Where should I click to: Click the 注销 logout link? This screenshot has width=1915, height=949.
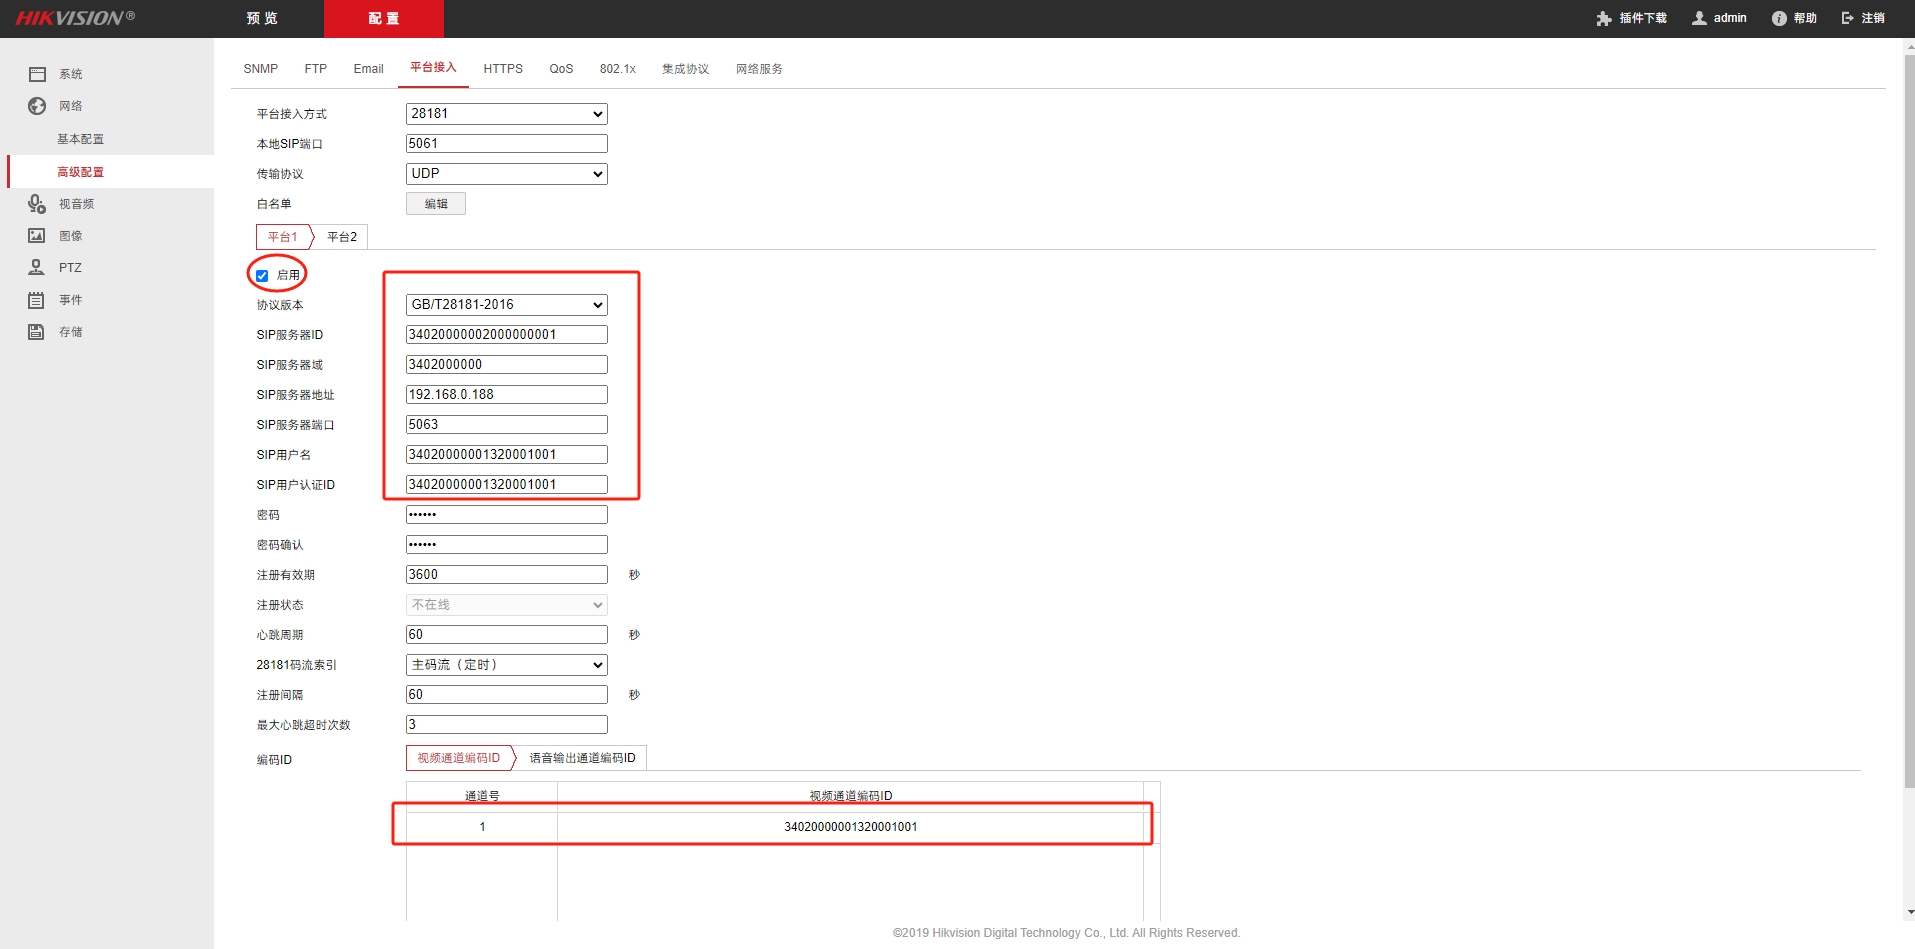pos(1873,18)
